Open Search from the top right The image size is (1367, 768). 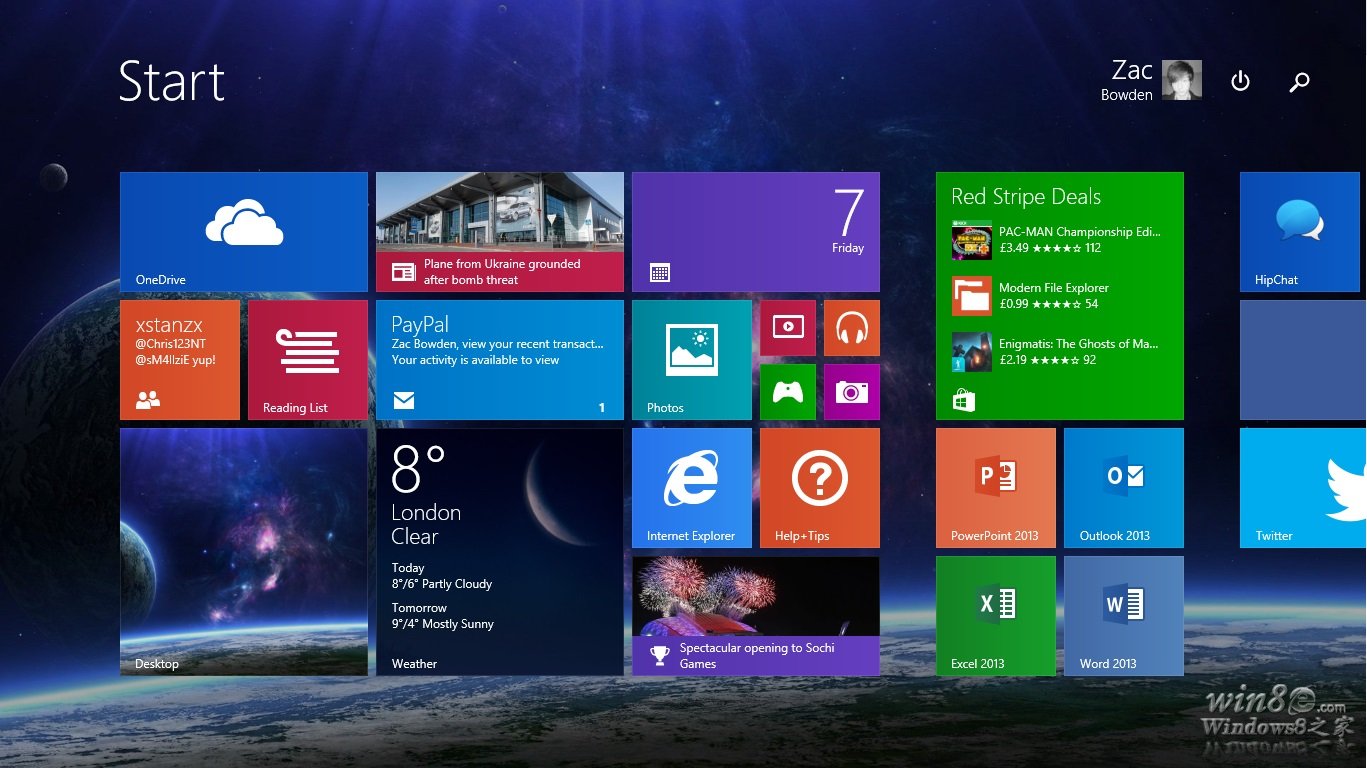[x=1299, y=81]
